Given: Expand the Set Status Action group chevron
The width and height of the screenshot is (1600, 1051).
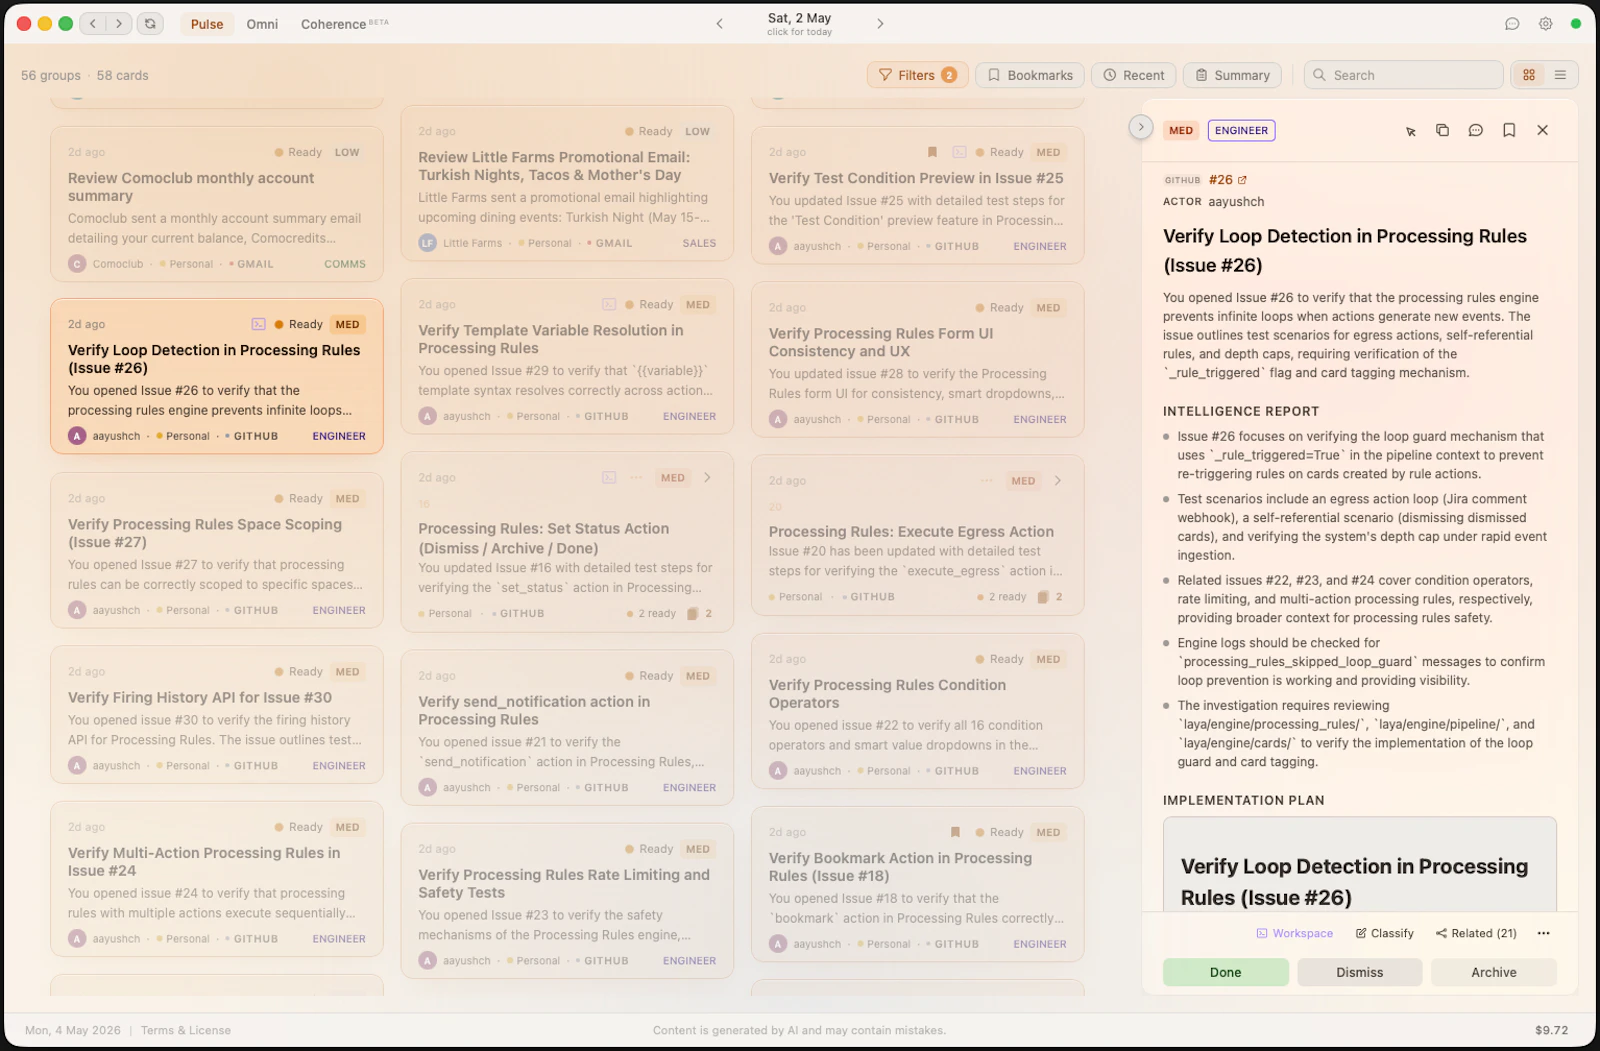Looking at the screenshot, I should click(x=707, y=478).
